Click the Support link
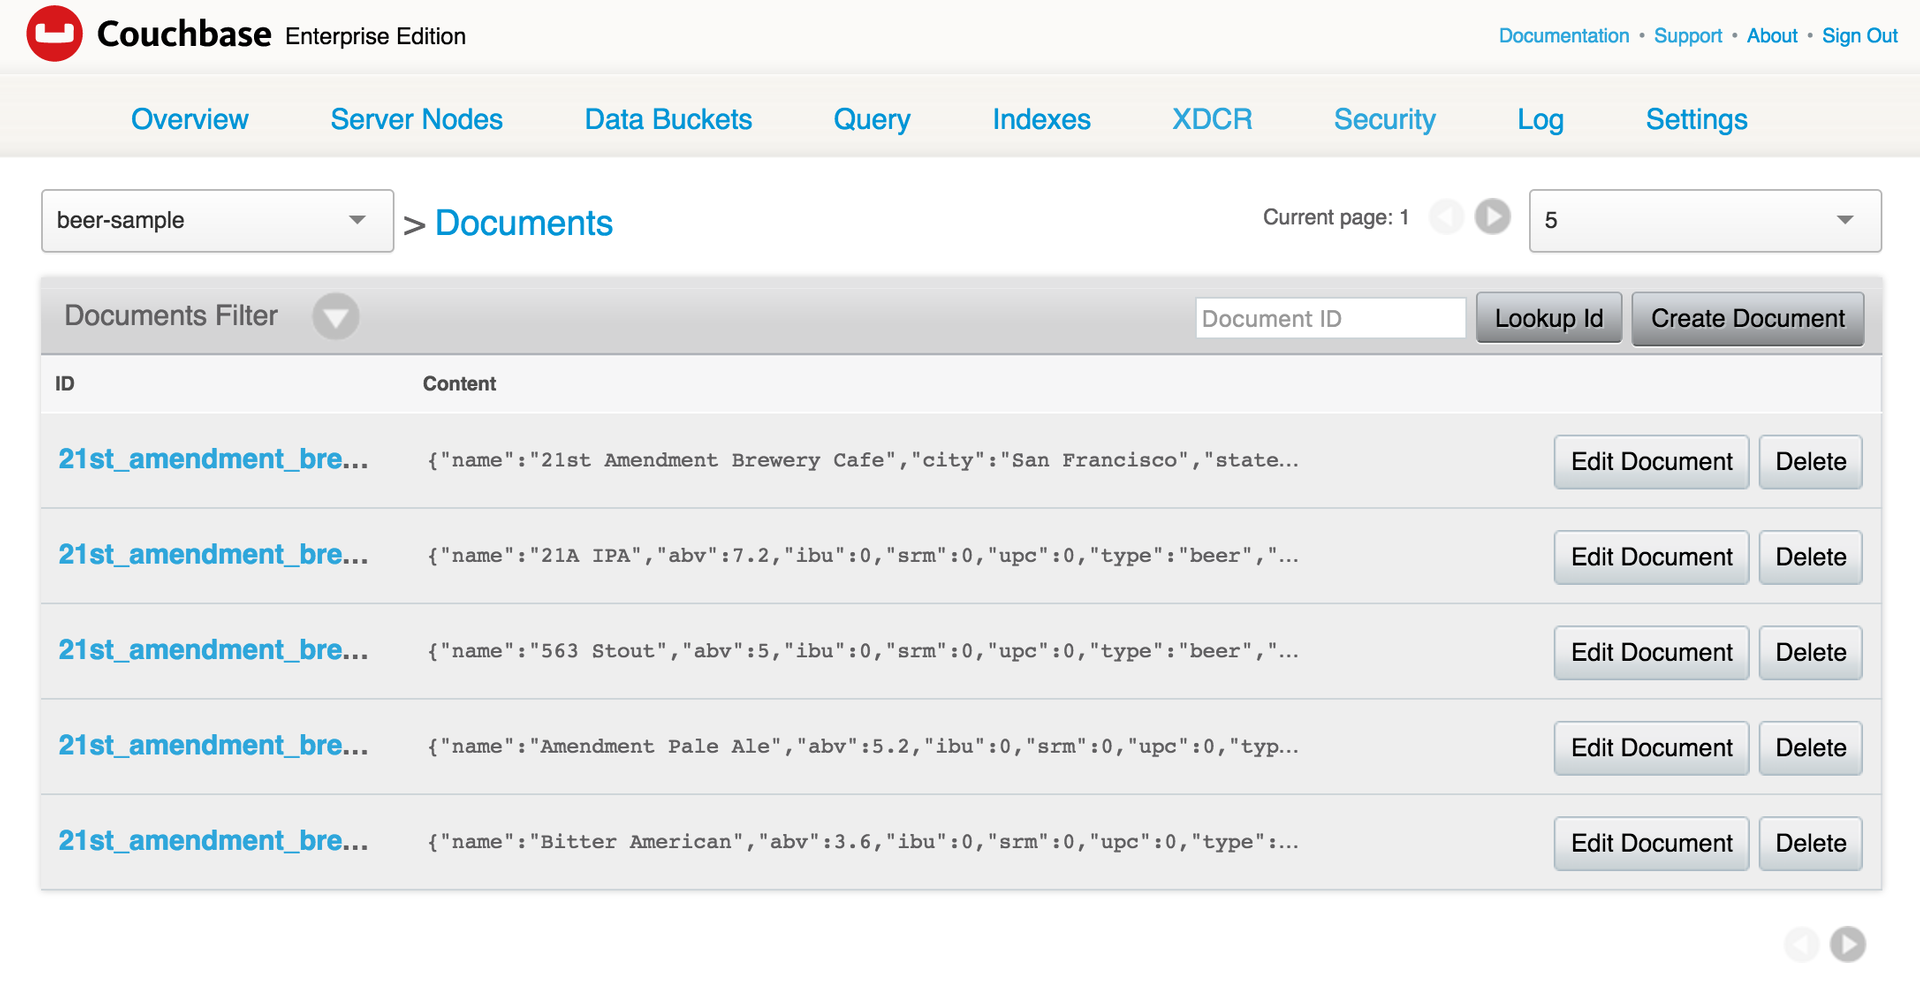The height and width of the screenshot is (990, 1920). [x=1688, y=36]
